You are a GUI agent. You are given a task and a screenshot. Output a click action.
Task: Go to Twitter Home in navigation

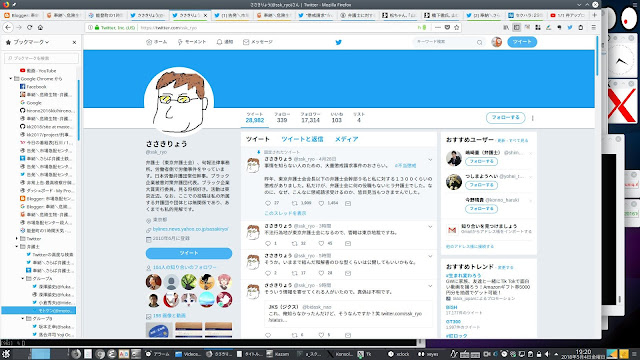156,42
